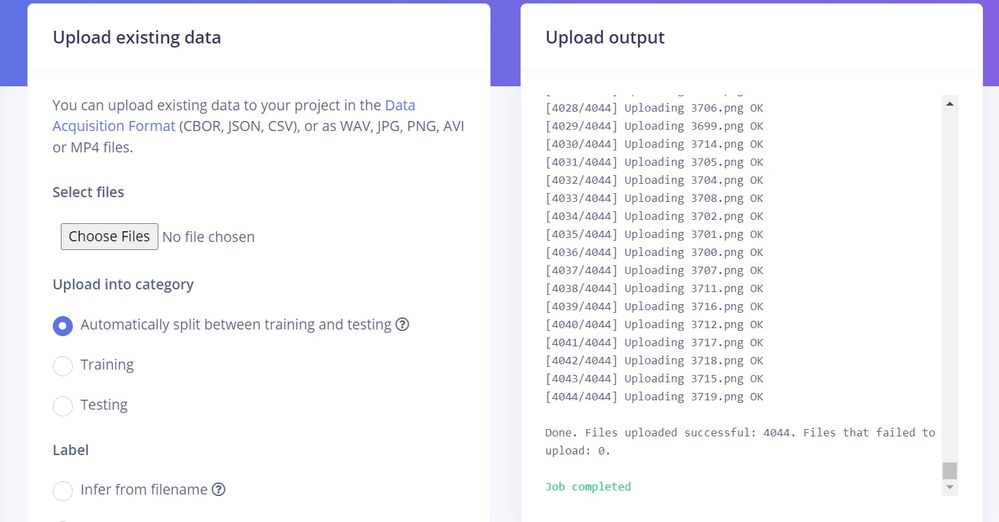This screenshot has height=522, width=999.
Task: Click help icon beside Automatically split option
Action: click(403, 324)
